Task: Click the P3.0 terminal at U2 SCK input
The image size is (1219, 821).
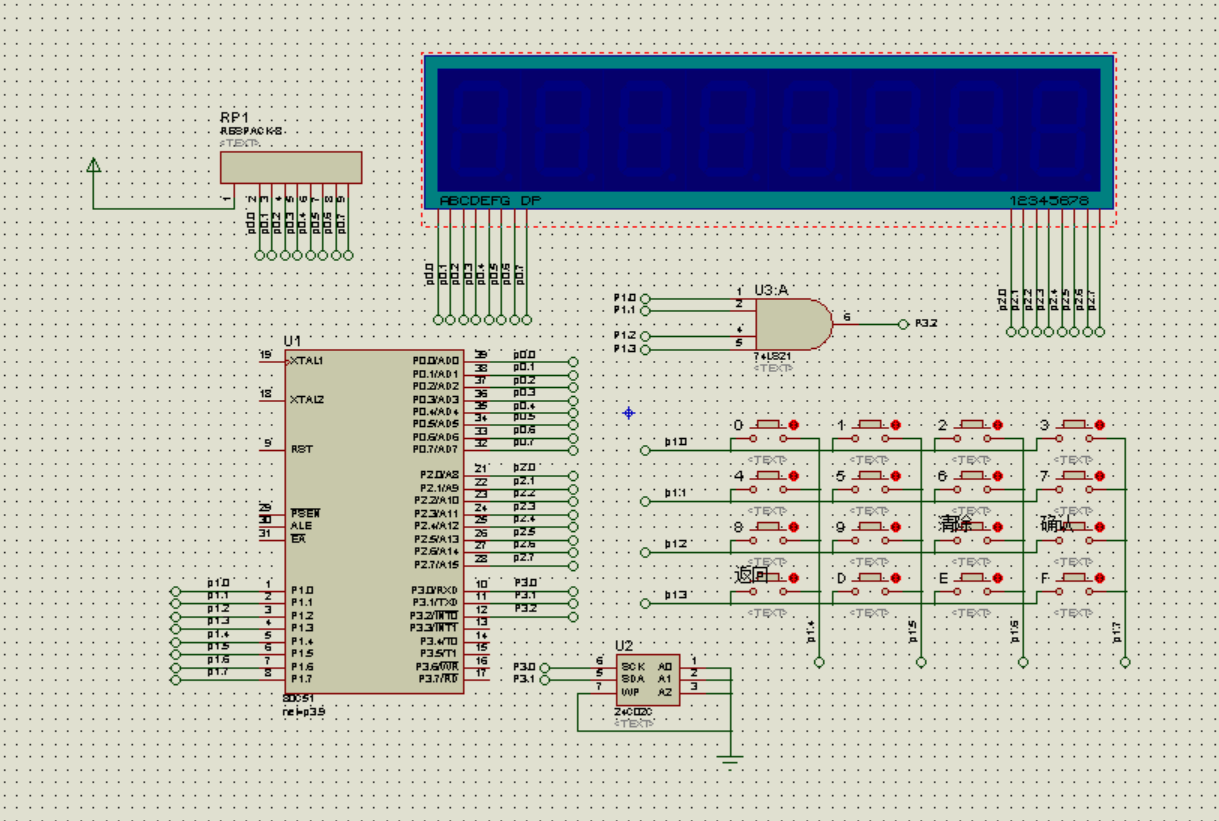Action: tap(544, 667)
